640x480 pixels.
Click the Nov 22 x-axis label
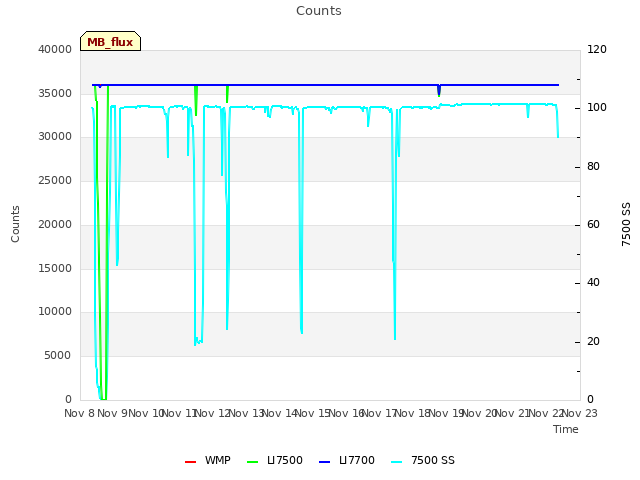click(546, 413)
